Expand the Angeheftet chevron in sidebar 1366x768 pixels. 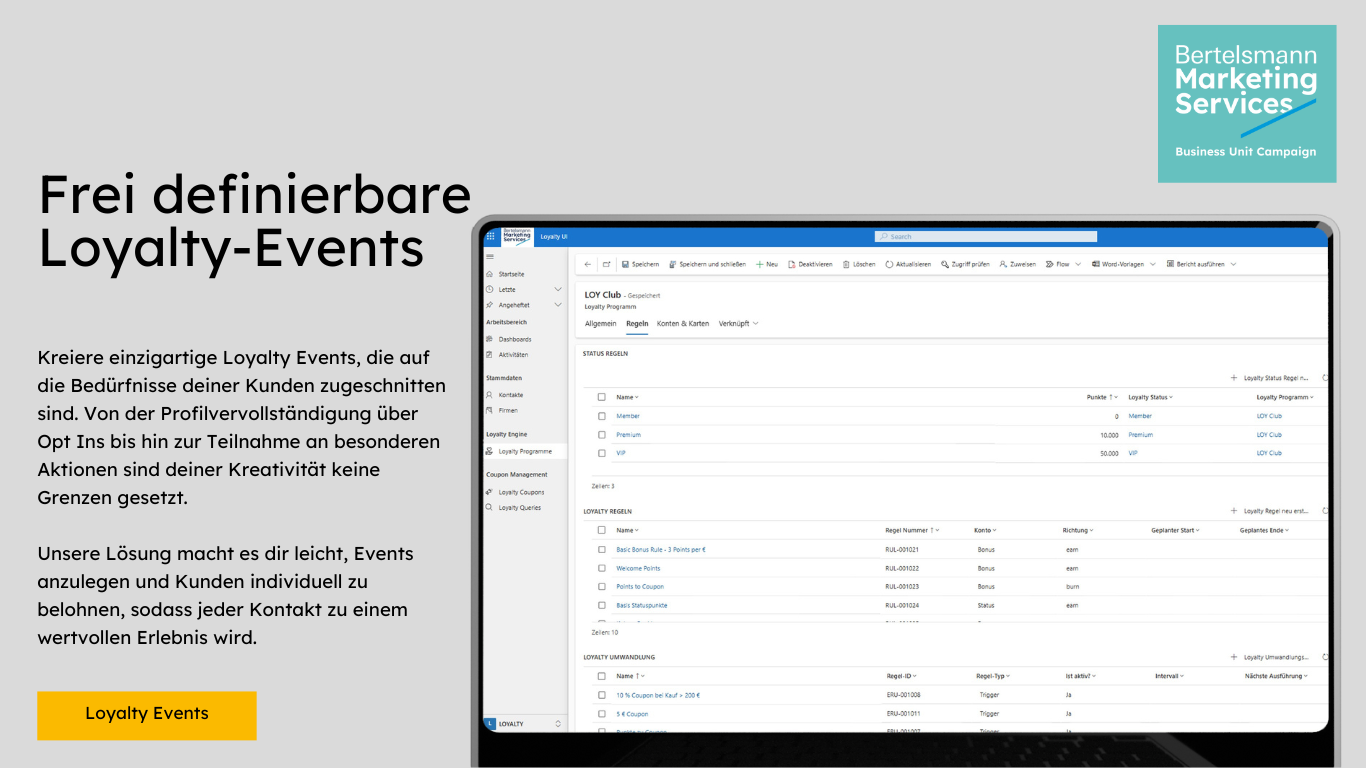[558, 305]
